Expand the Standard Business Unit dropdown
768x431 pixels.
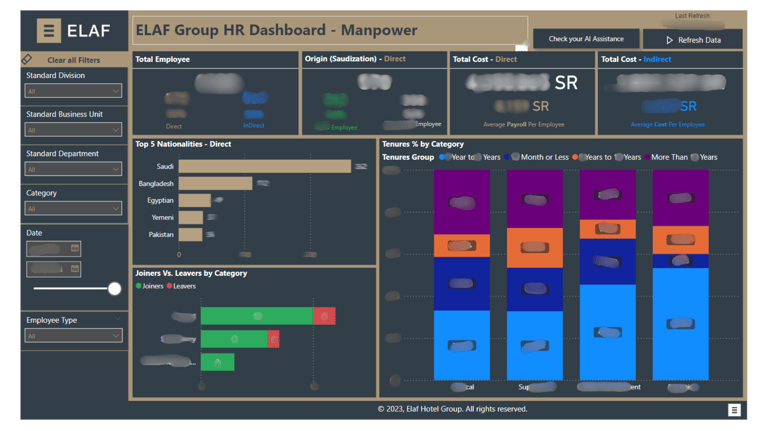coord(73,130)
